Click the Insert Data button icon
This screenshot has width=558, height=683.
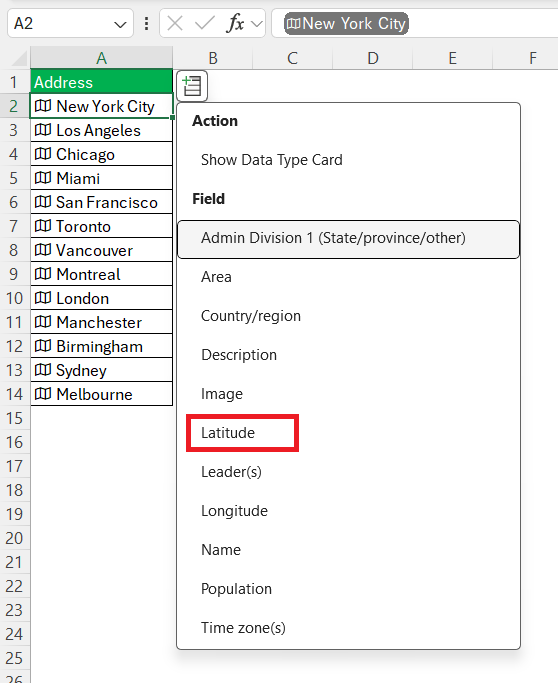click(192, 85)
